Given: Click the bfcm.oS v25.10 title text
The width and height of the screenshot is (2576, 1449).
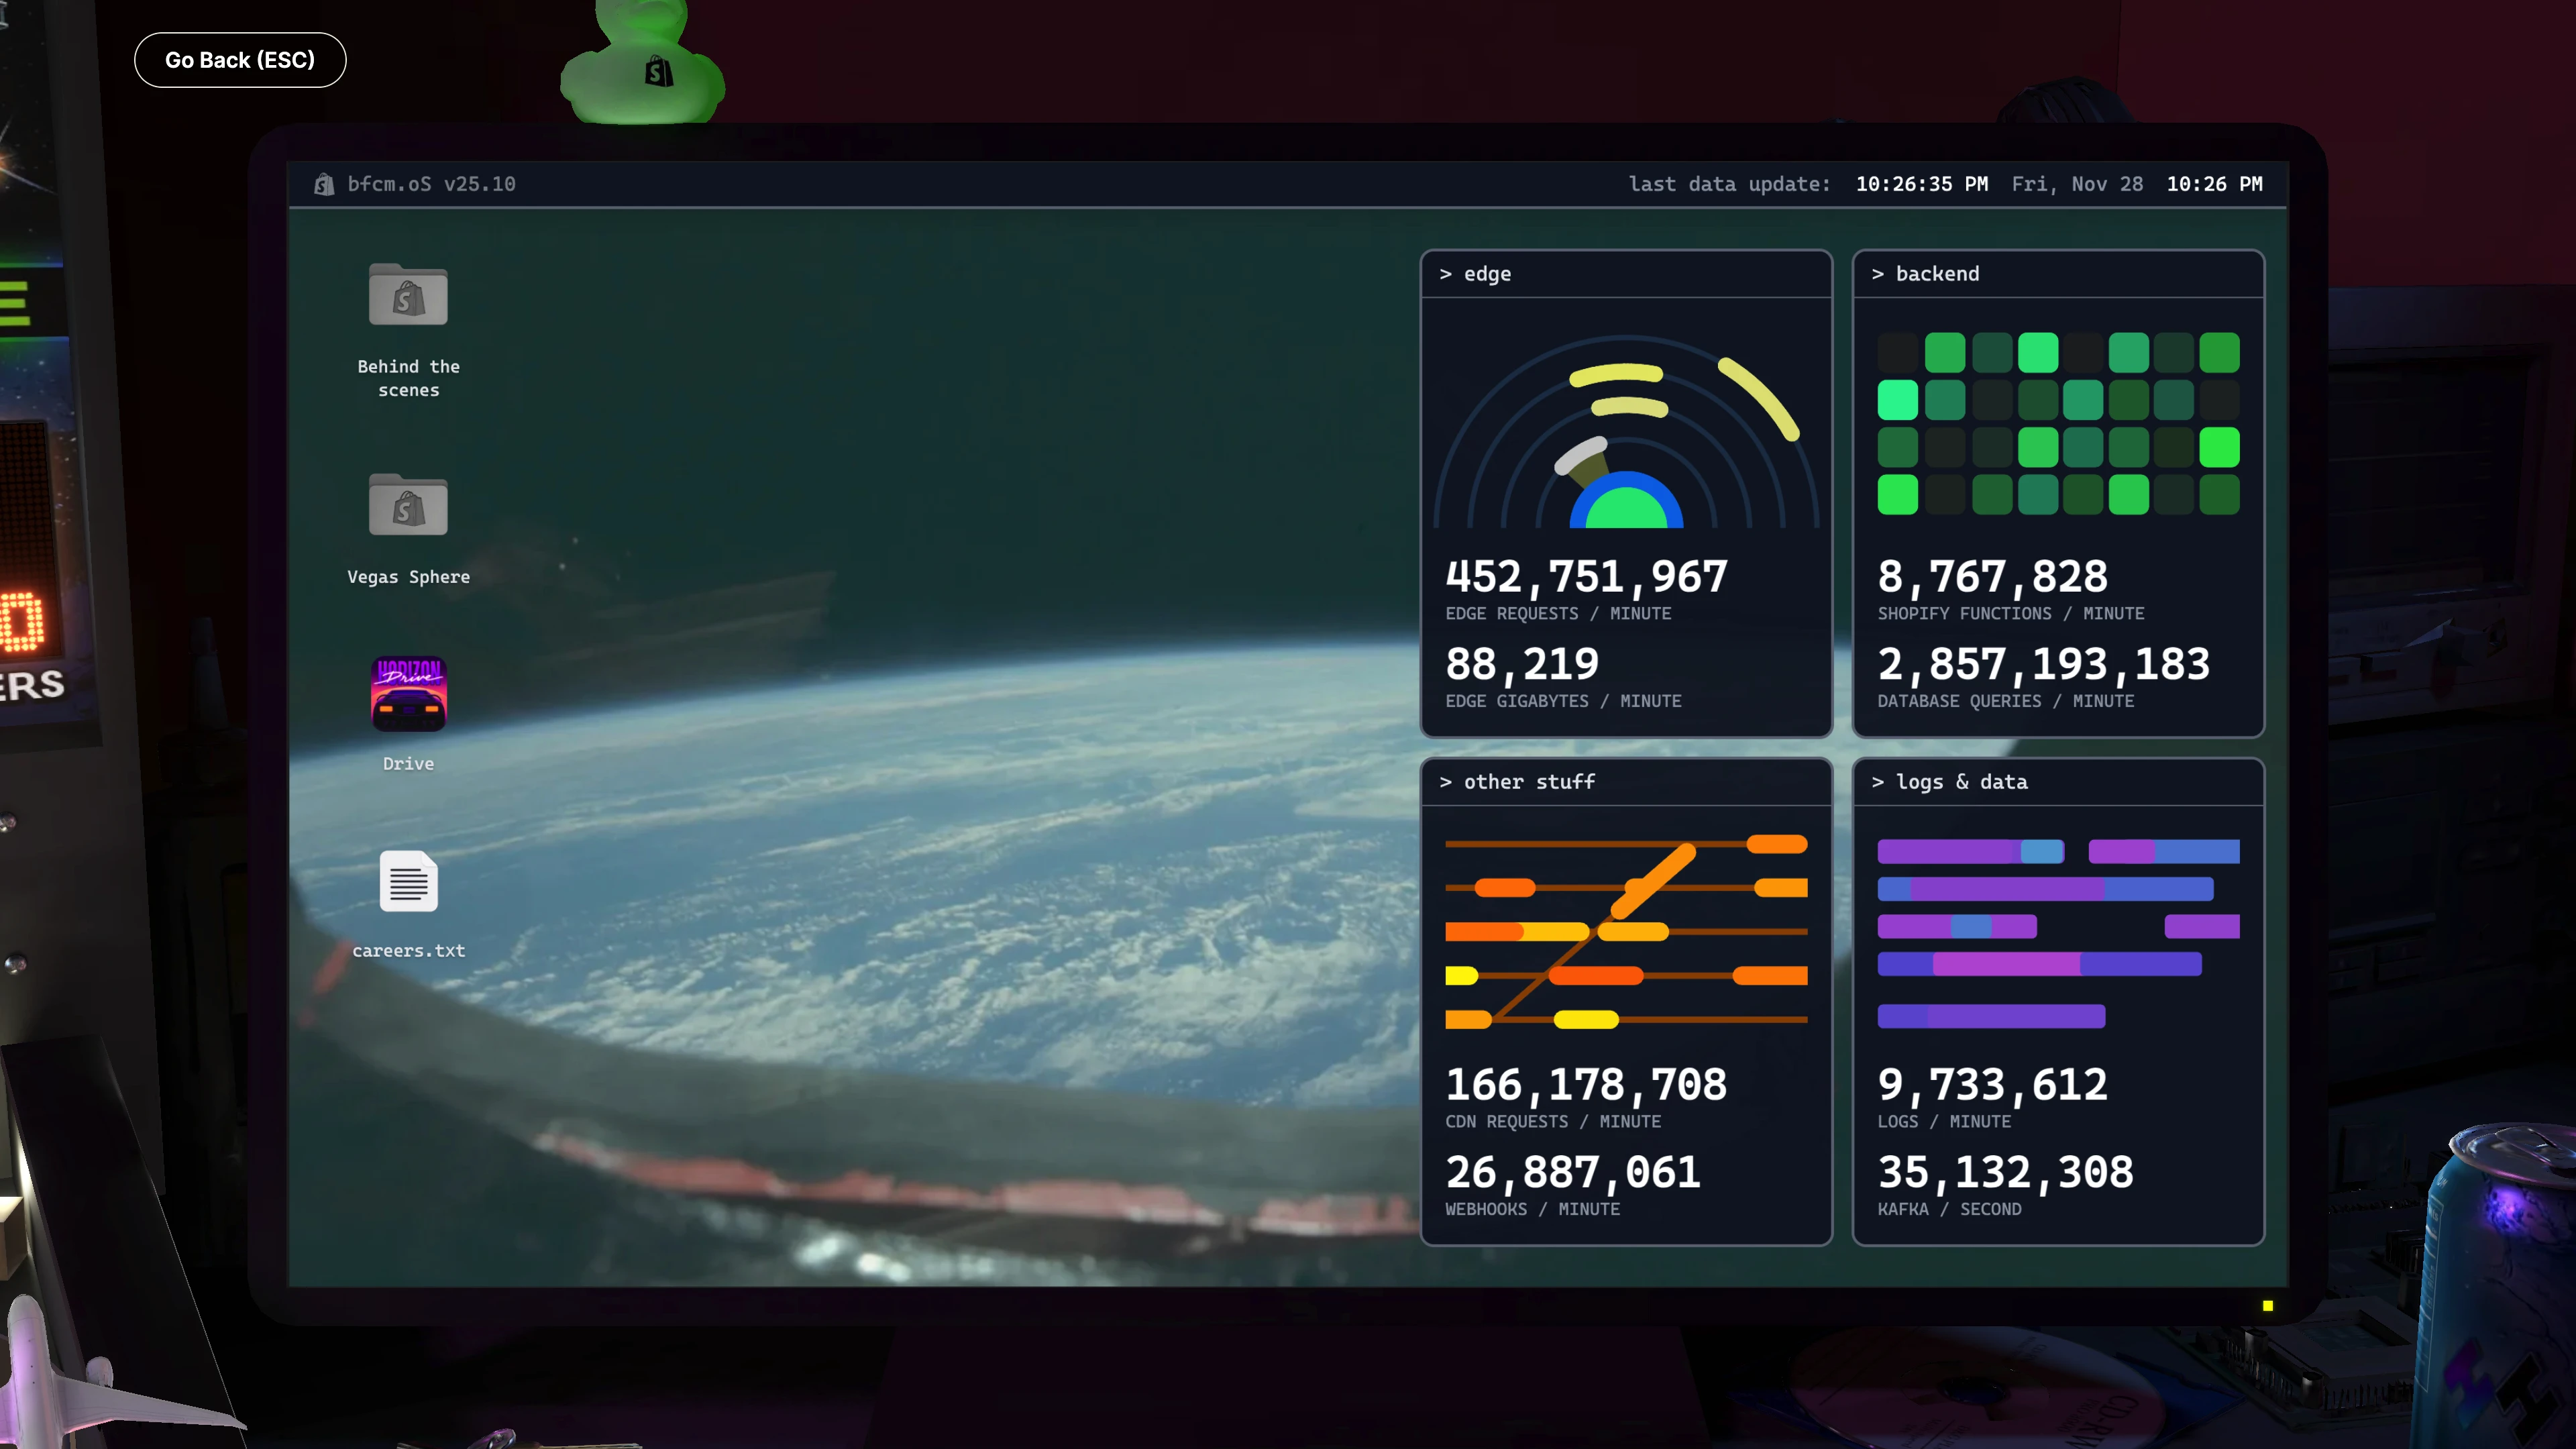Looking at the screenshot, I should click(431, 184).
